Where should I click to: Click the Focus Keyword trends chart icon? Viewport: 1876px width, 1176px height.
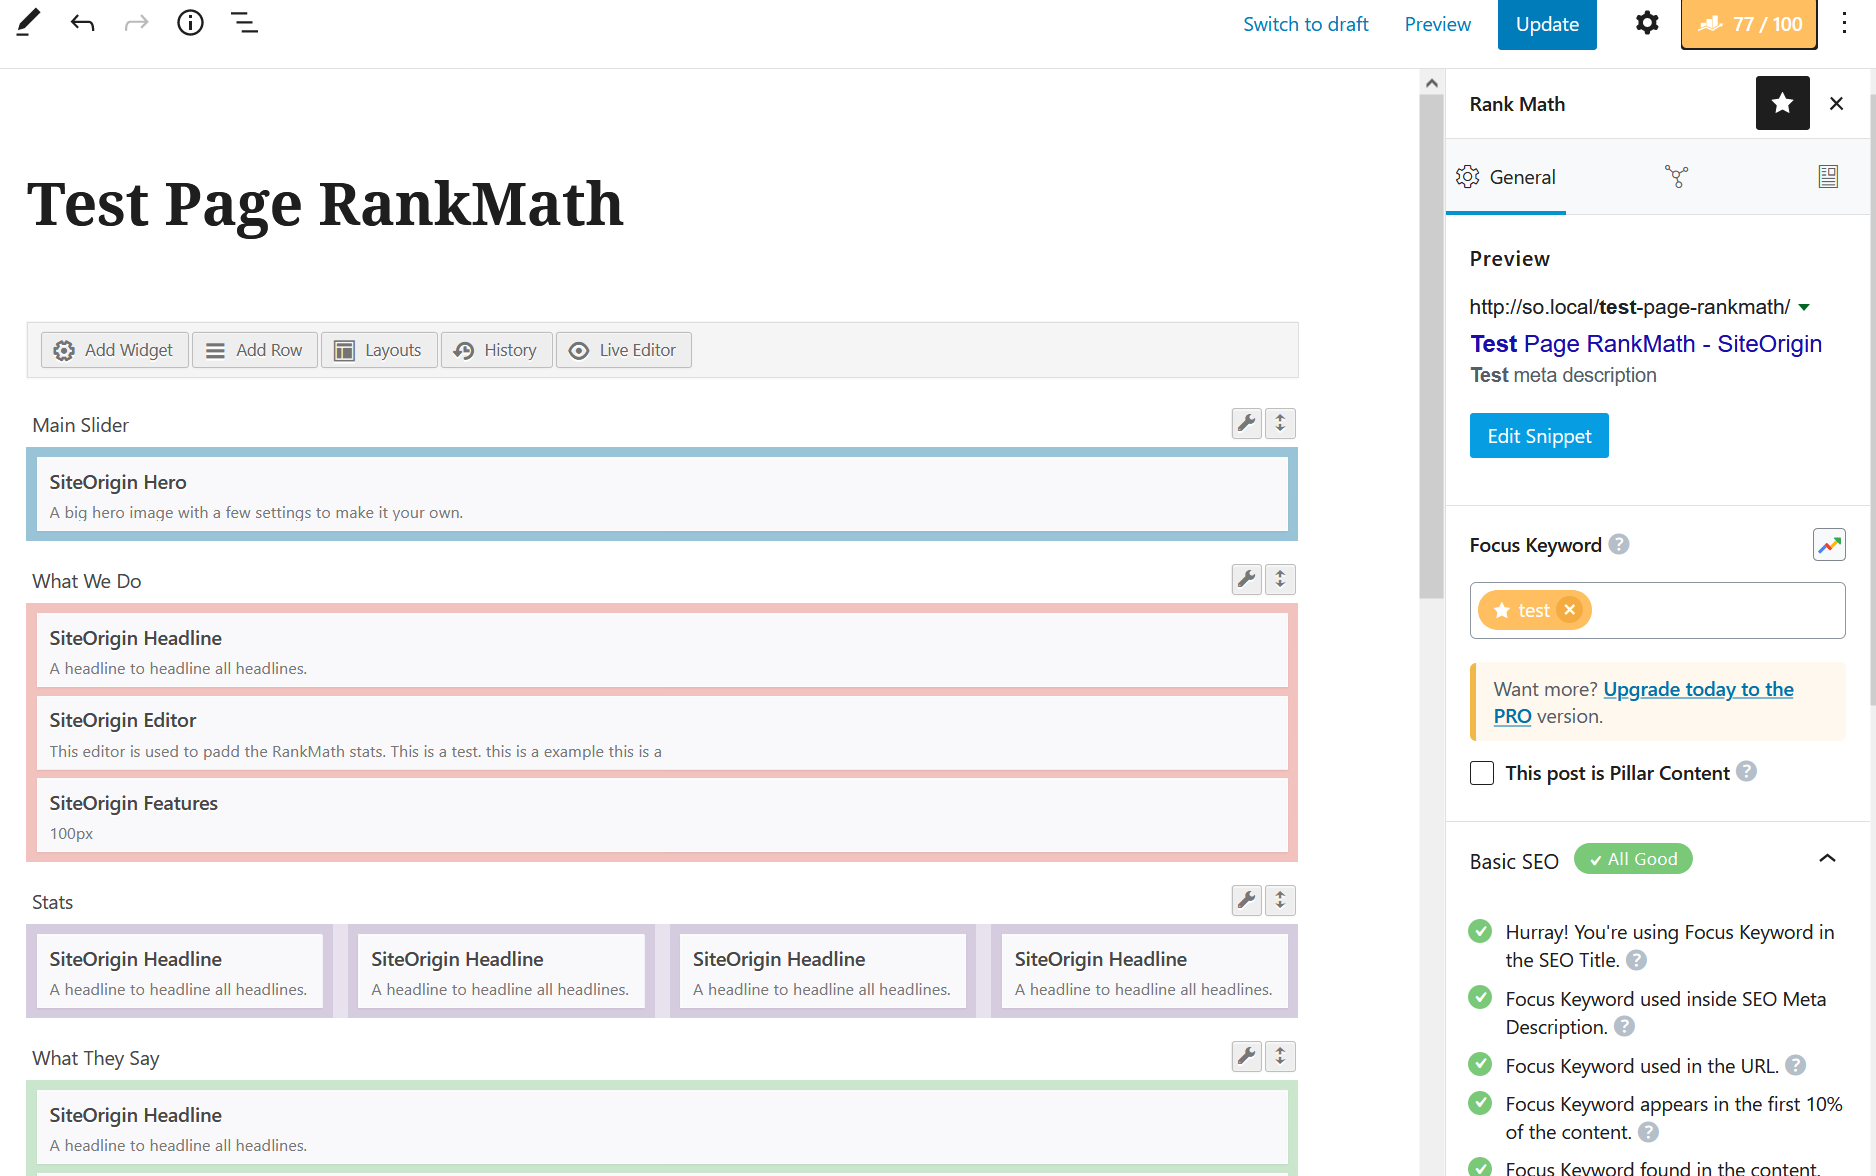1828,545
